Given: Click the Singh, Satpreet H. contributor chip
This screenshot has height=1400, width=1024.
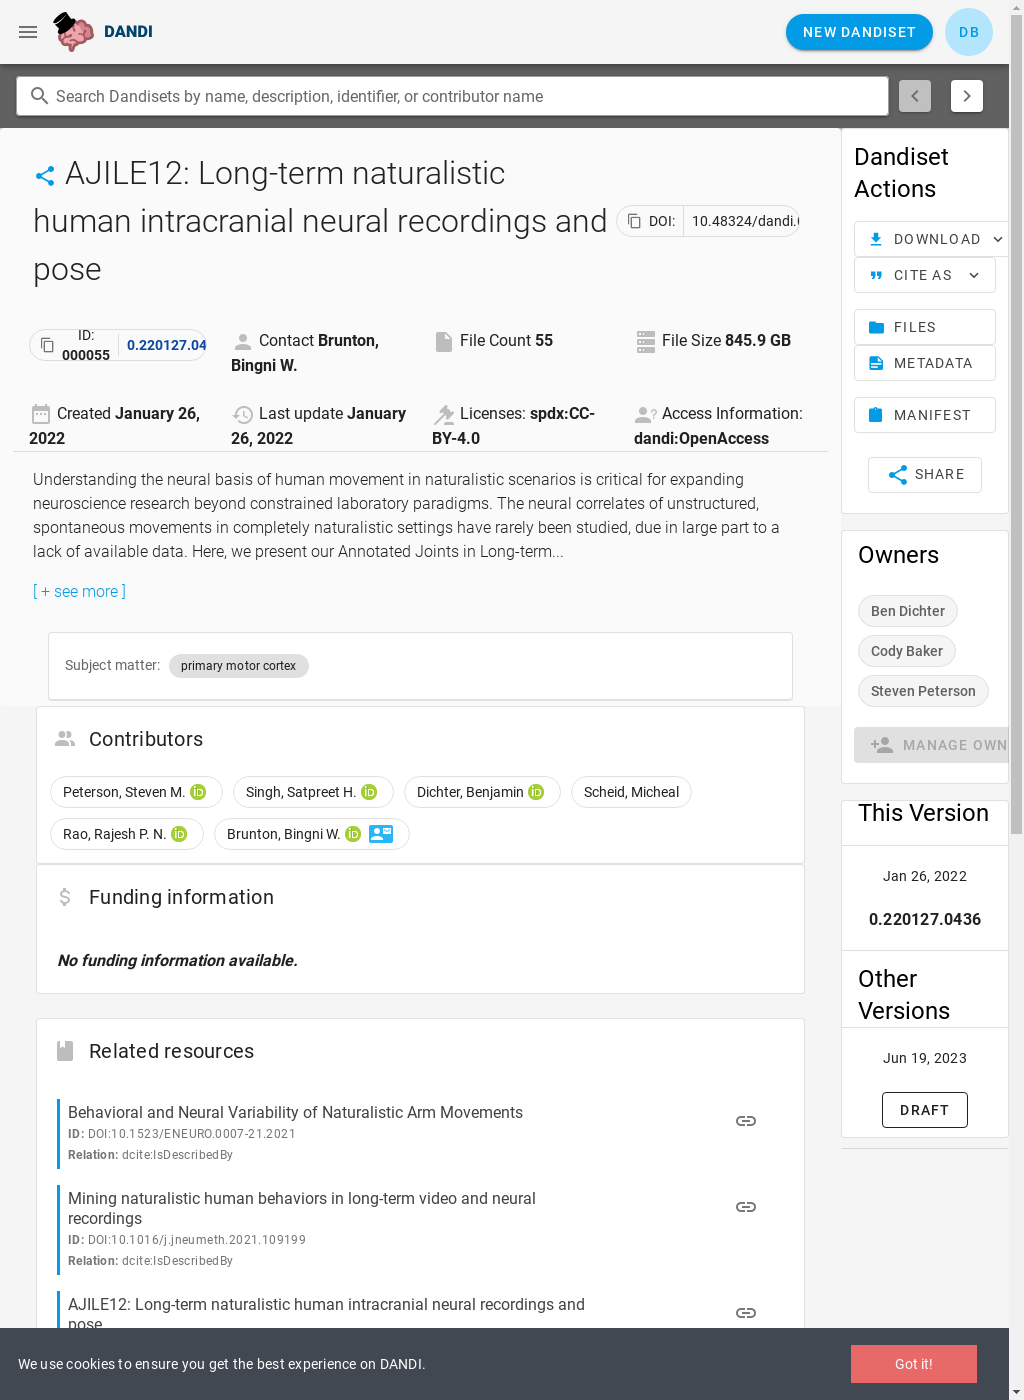Looking at the screenshot, I should 313,792.
